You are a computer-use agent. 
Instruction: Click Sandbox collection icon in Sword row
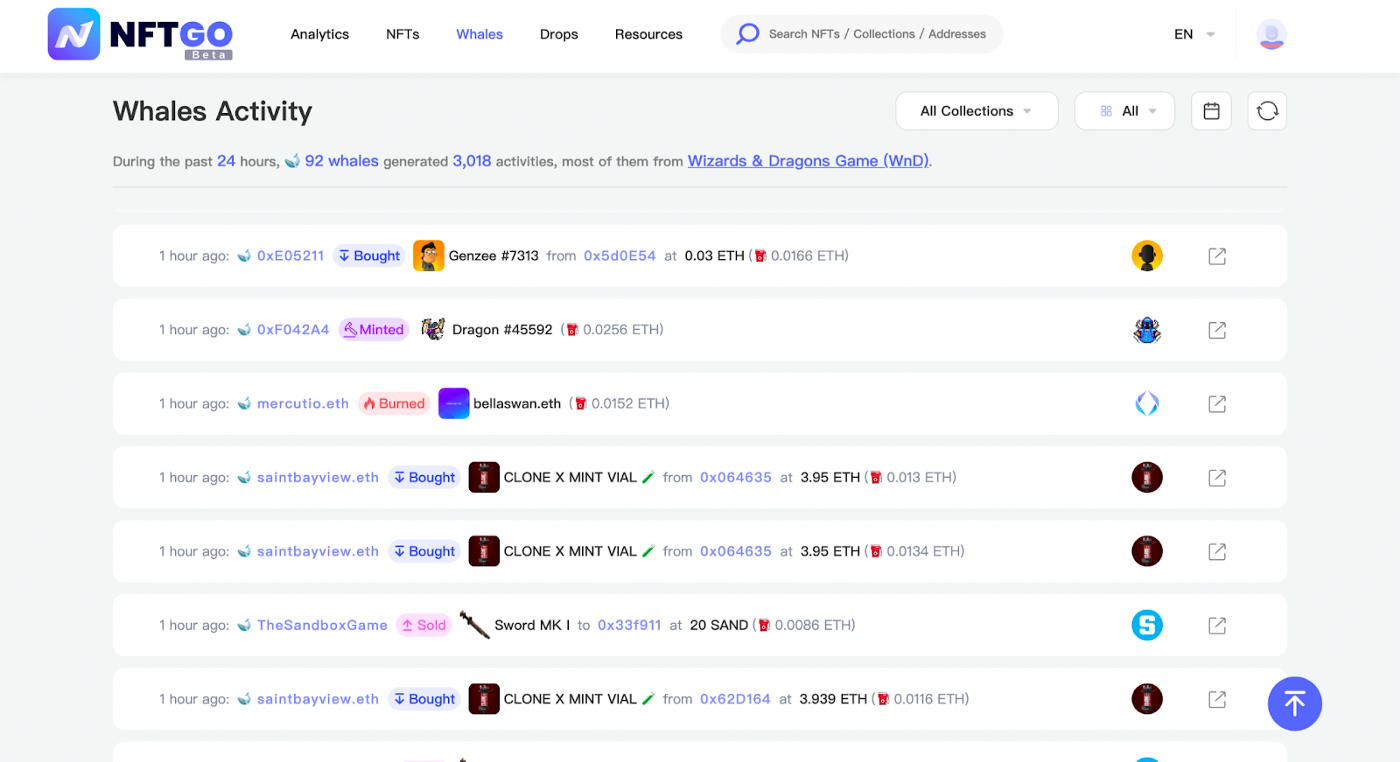coord(1147,625)
